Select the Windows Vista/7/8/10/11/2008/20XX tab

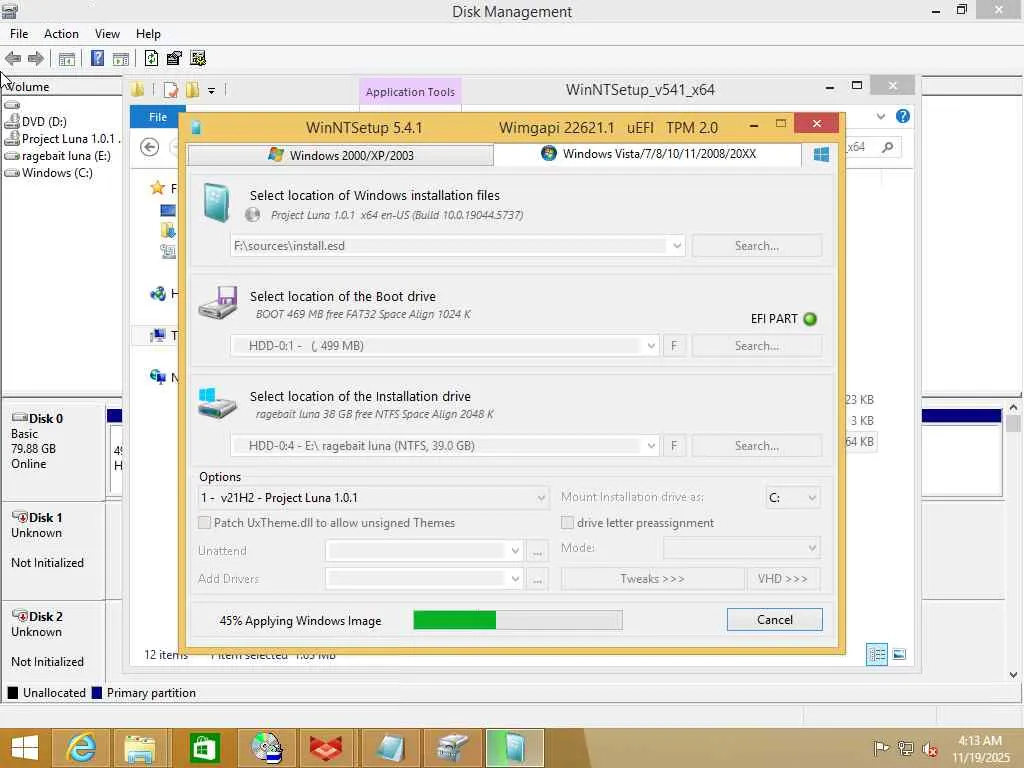pos(648,154)
